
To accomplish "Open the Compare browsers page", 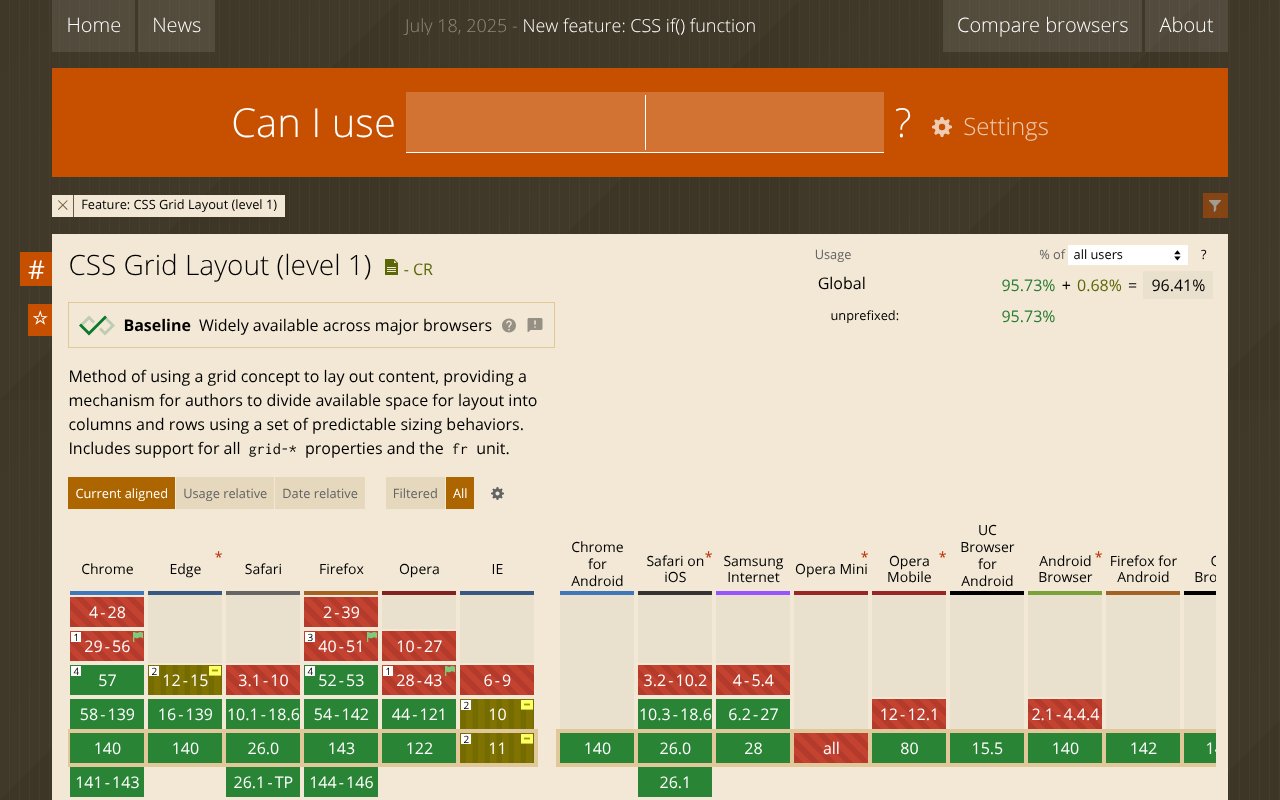I will click(1042, 26).
